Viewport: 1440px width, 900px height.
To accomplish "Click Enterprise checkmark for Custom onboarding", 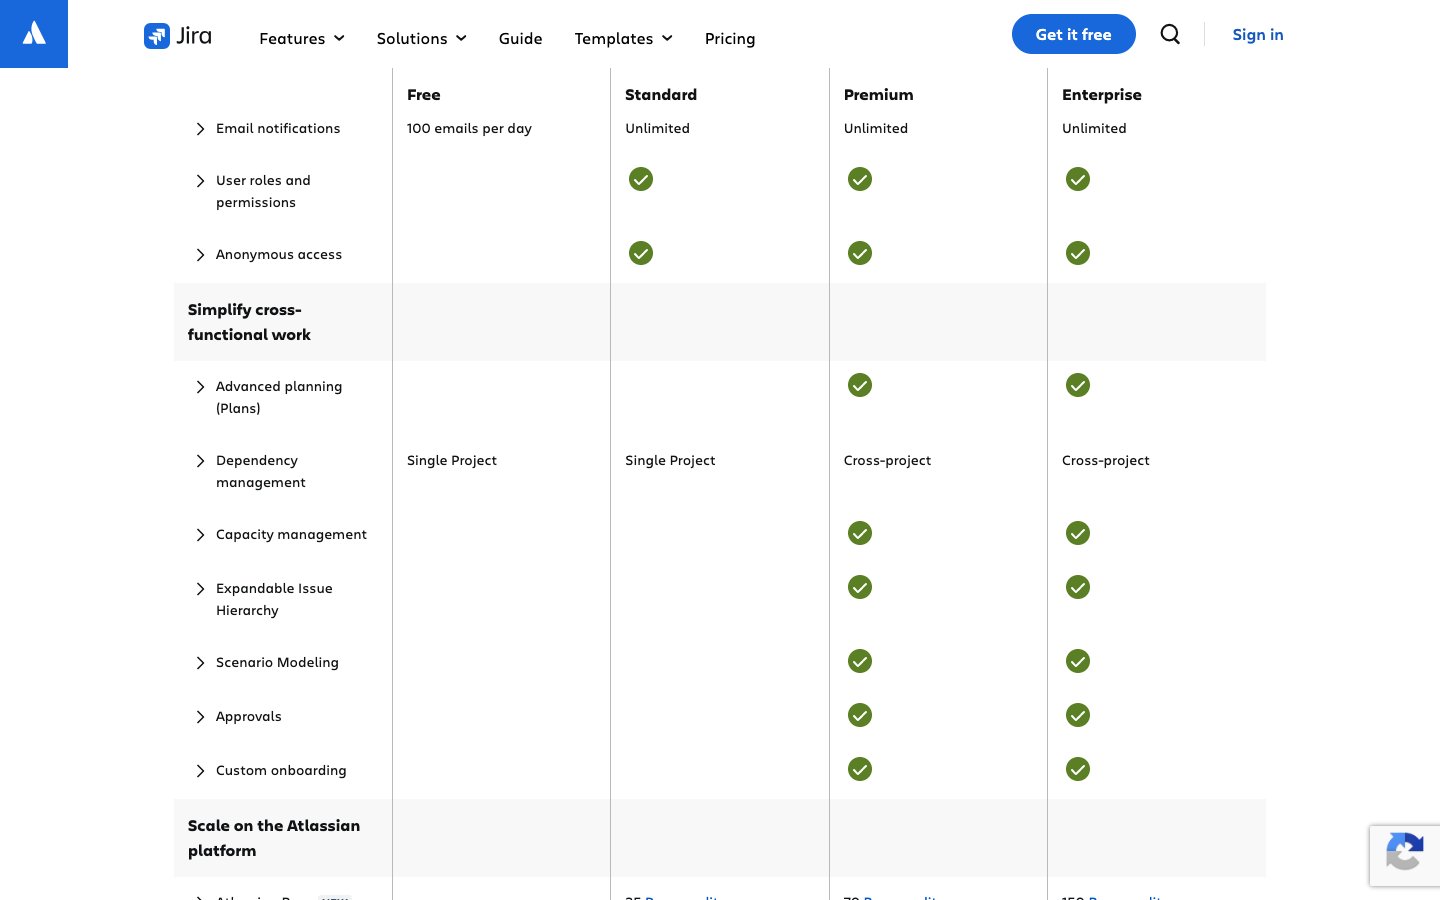I will (1077, 770).
